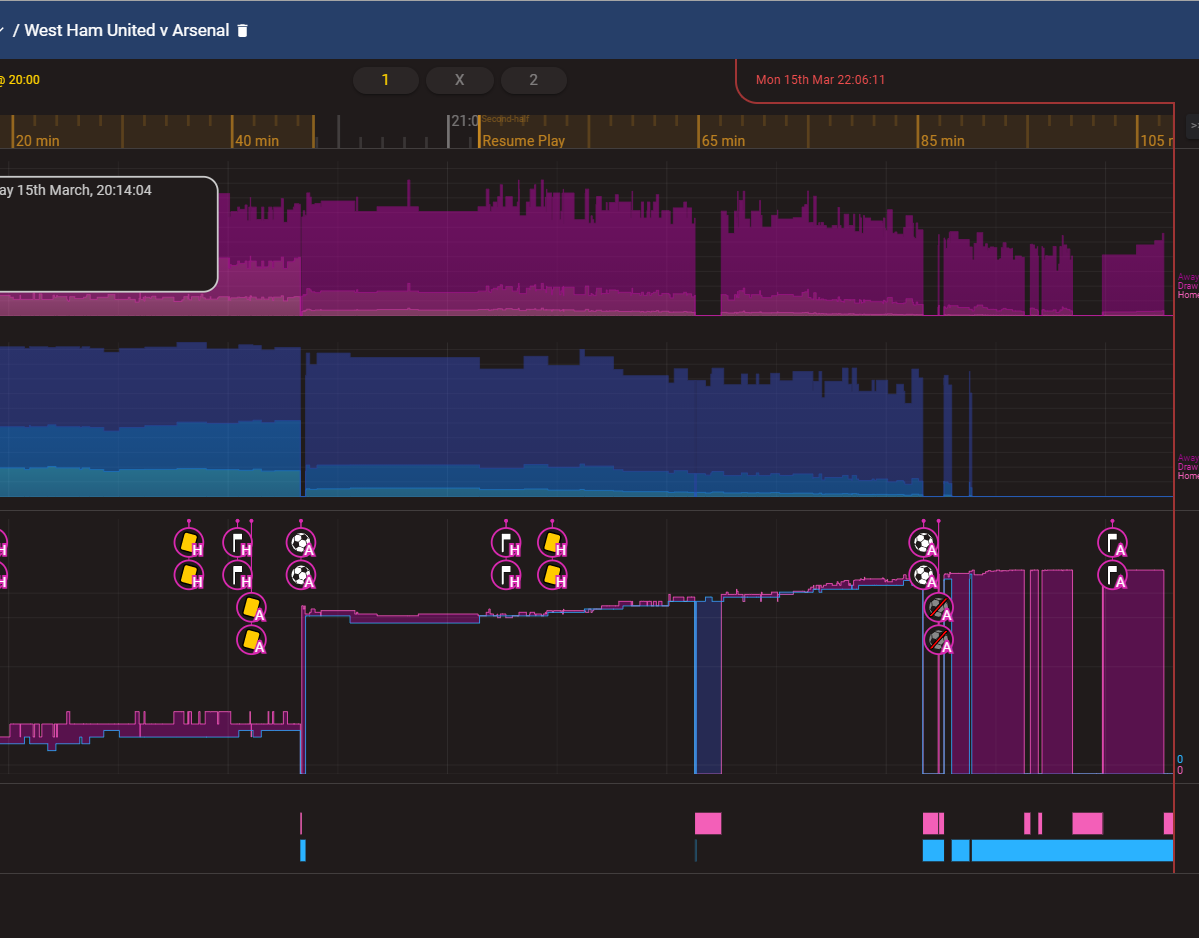Click the lower Away yellow card icon
The width and height of the screenshot is (1199, 938).
point(252,640)
